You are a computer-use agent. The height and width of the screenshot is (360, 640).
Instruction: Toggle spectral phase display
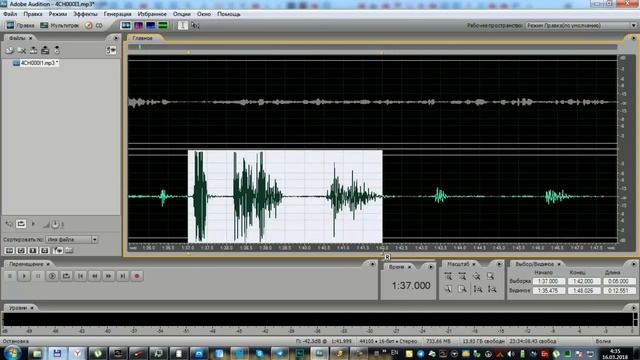(163, 25)
